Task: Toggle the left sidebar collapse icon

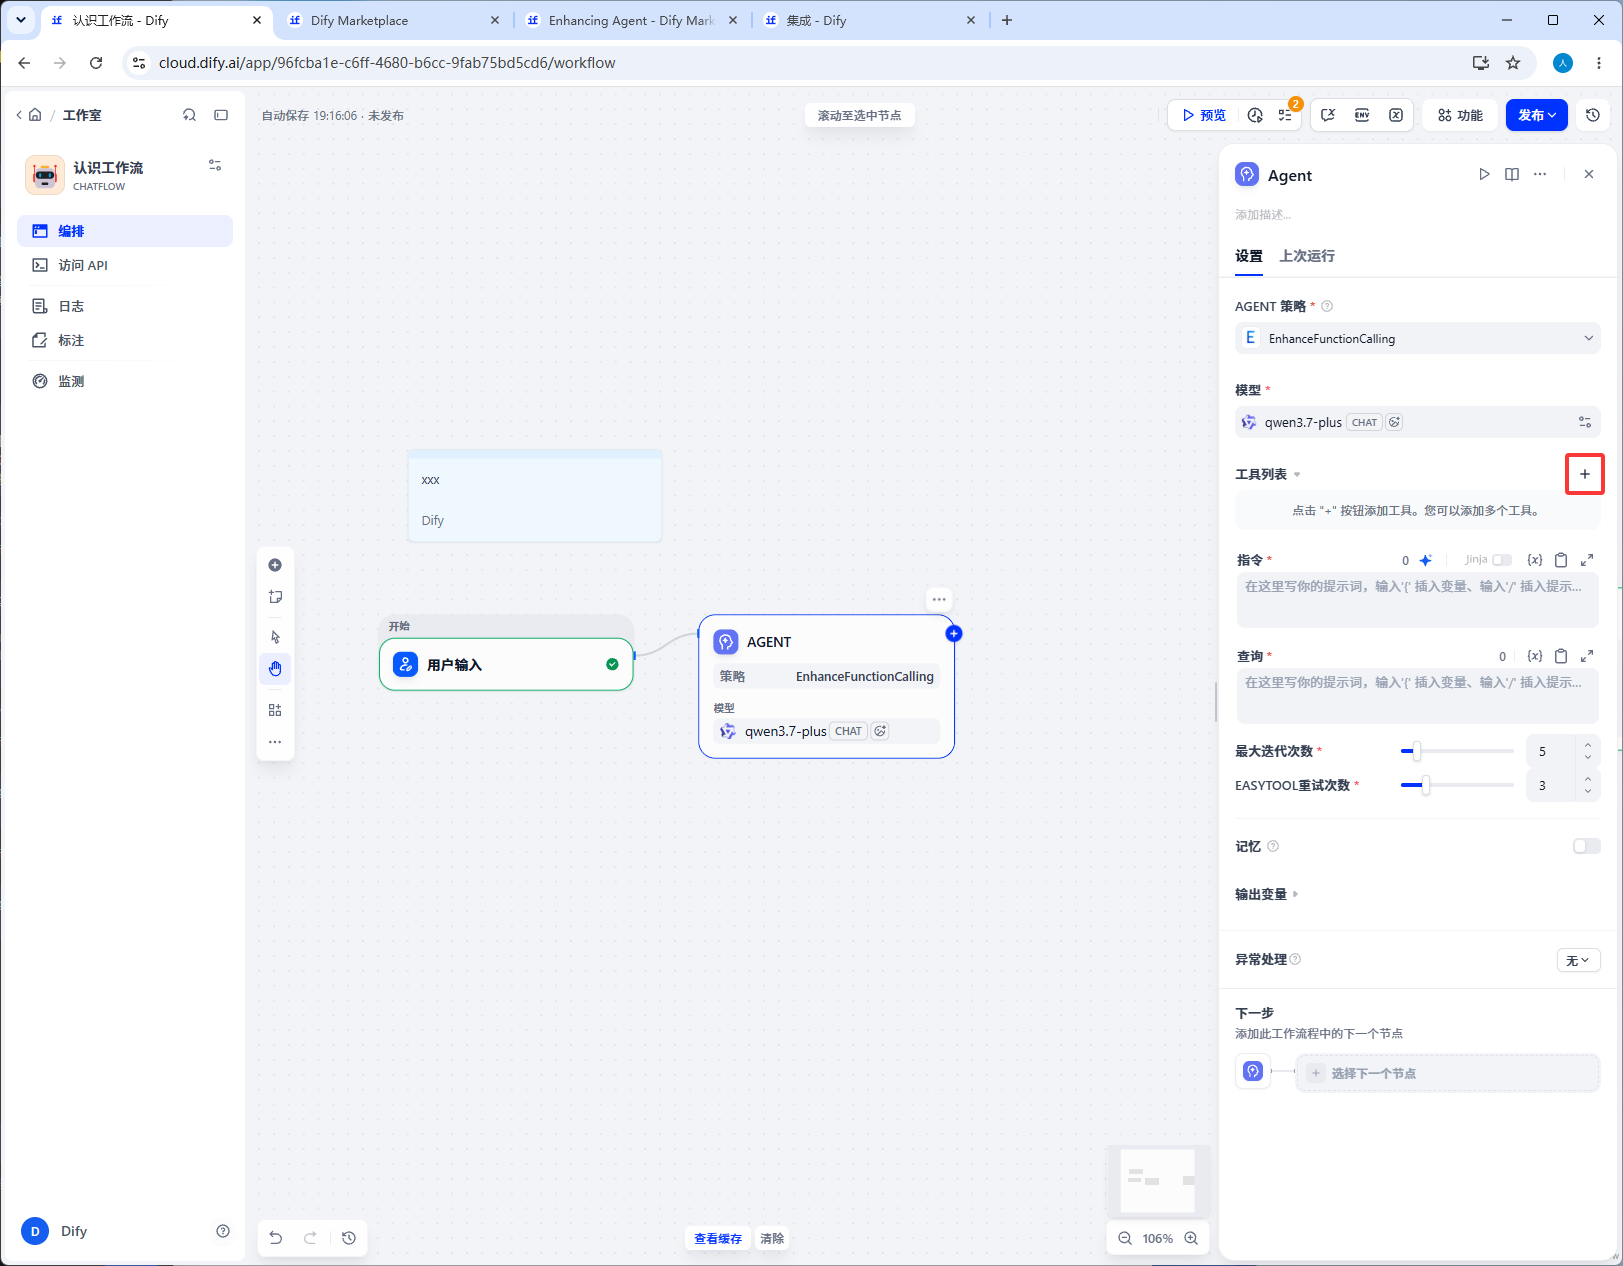Action: pyautogui.click(x=221, y=115)
